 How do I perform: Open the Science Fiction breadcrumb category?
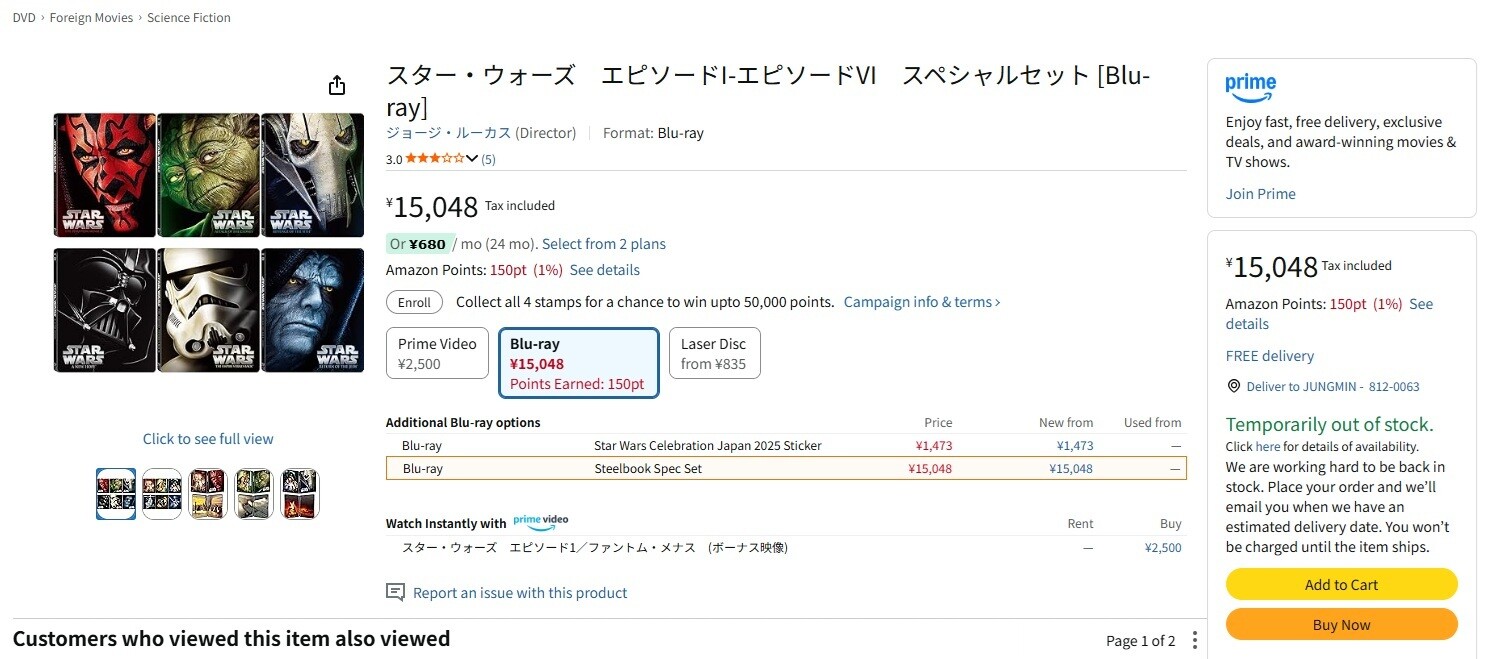(x=189, y=18)
